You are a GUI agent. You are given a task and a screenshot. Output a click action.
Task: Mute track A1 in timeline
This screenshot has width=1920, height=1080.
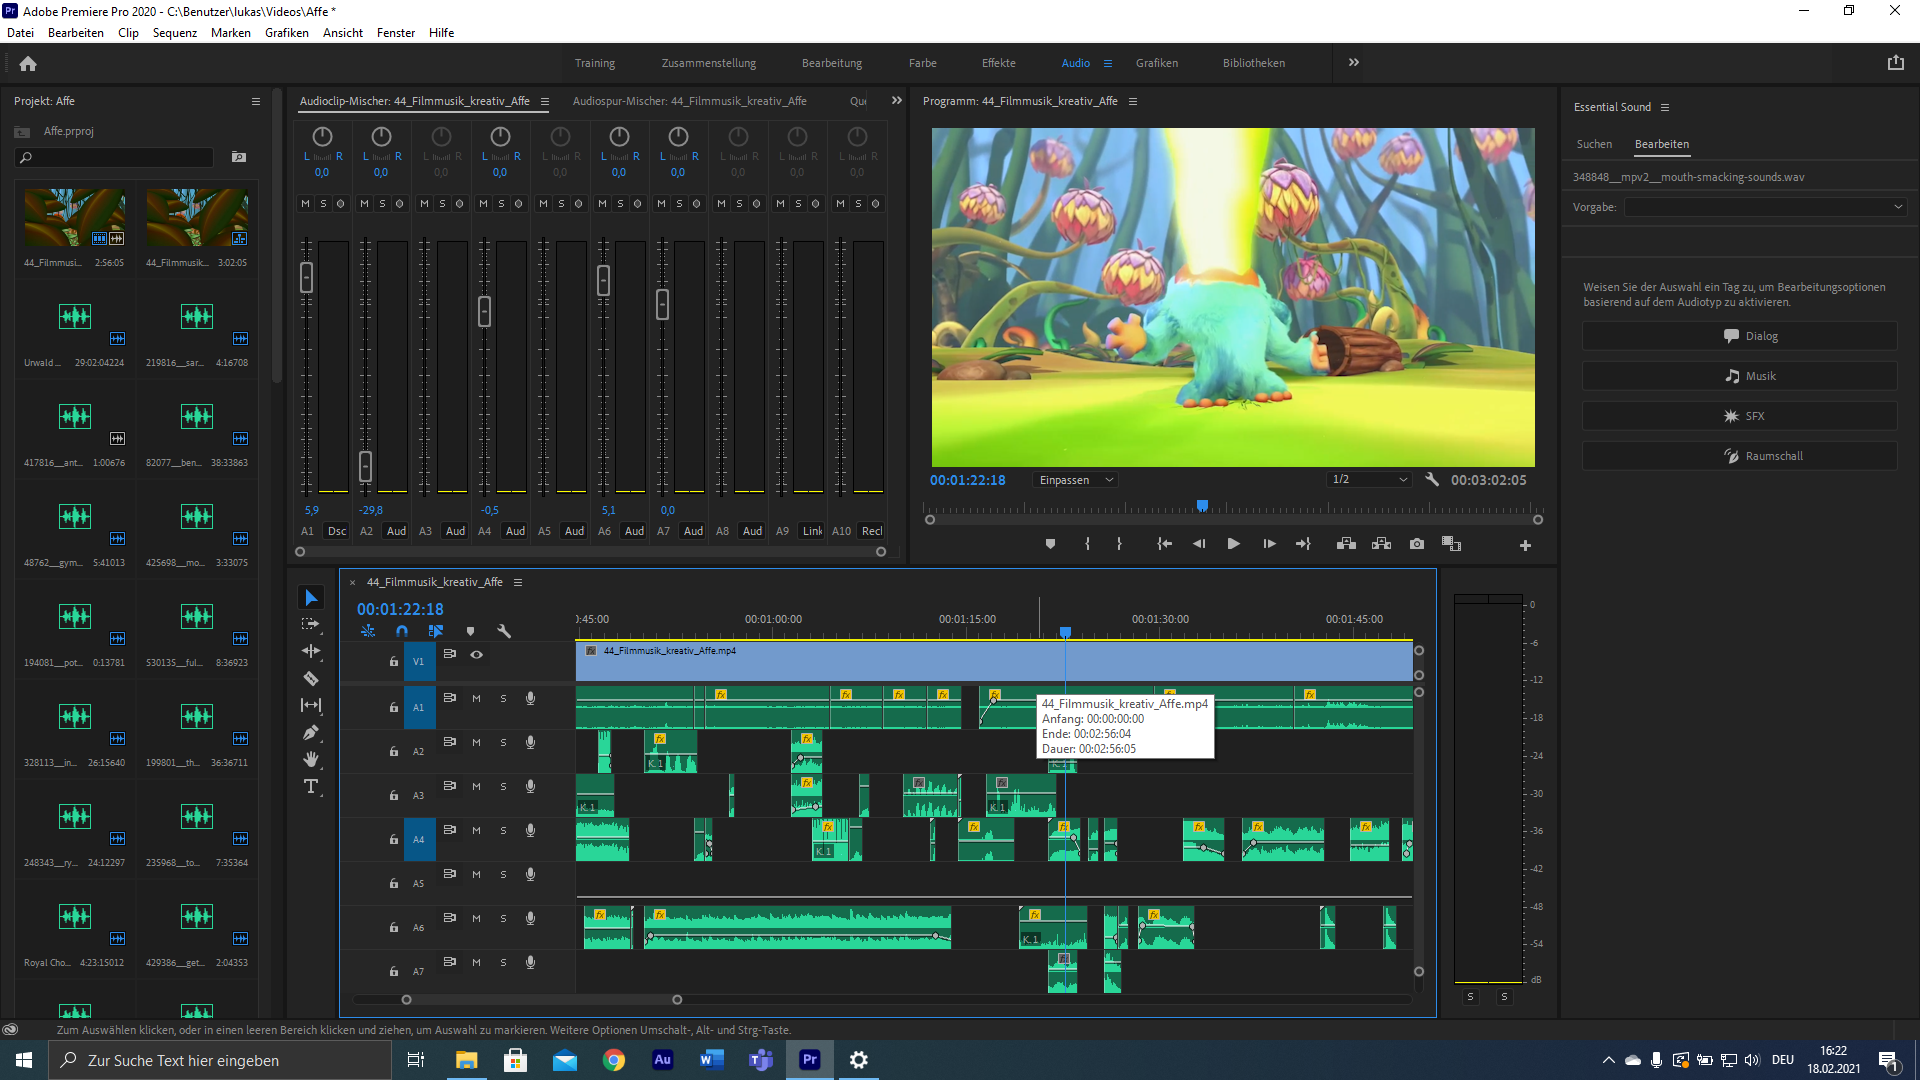pos(477,699)
